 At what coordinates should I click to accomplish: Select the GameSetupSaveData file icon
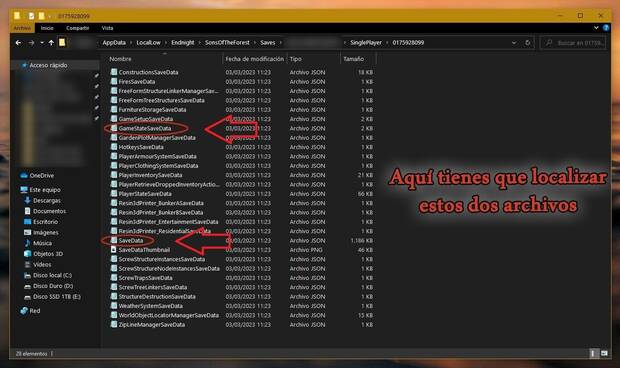tap(114, 119)
